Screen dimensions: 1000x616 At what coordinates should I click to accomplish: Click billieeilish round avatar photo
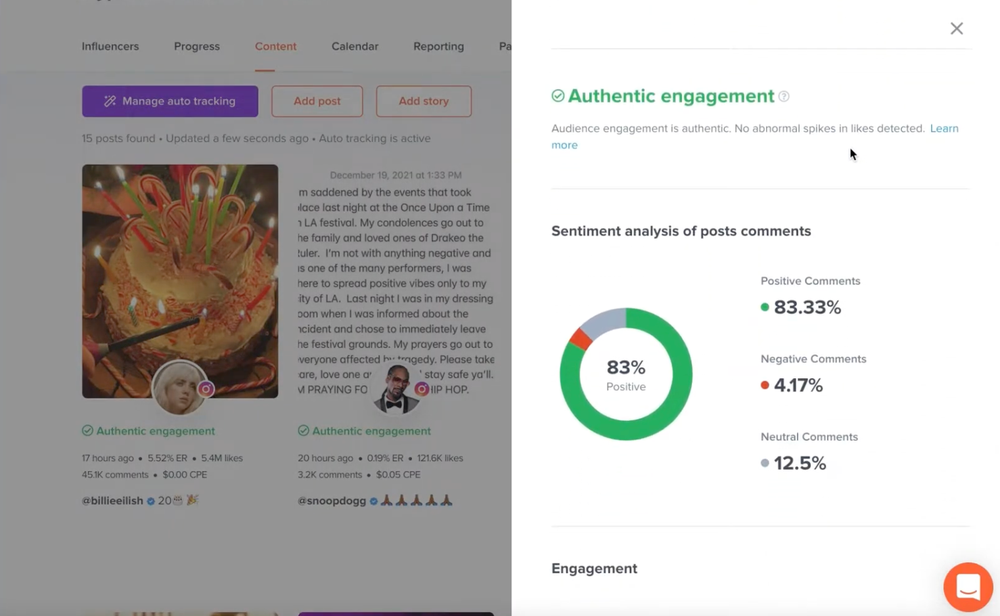179,388
